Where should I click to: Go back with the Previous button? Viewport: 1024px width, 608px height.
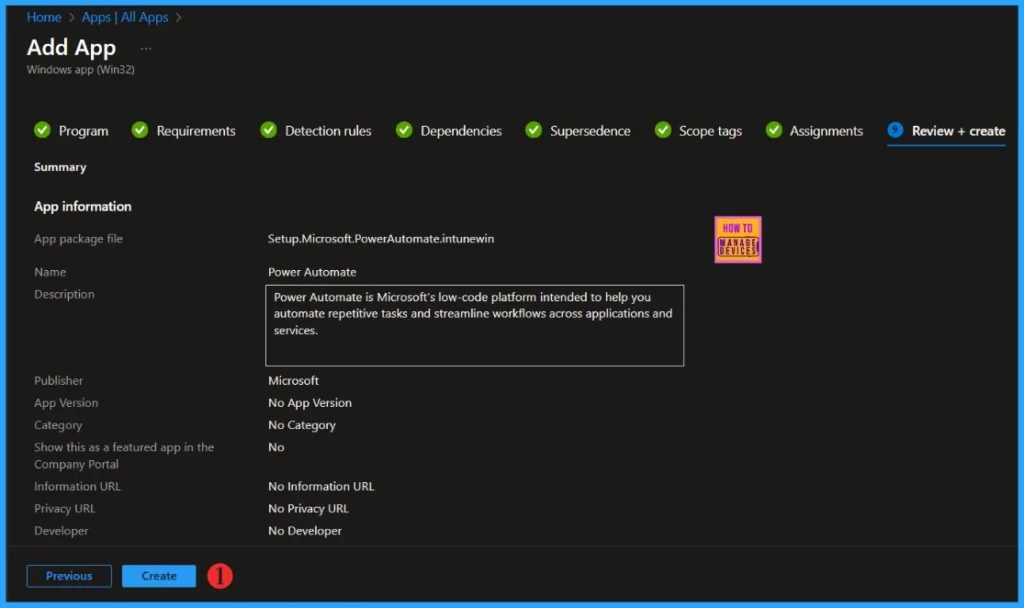pyautogui.click(x=69, y=576)
